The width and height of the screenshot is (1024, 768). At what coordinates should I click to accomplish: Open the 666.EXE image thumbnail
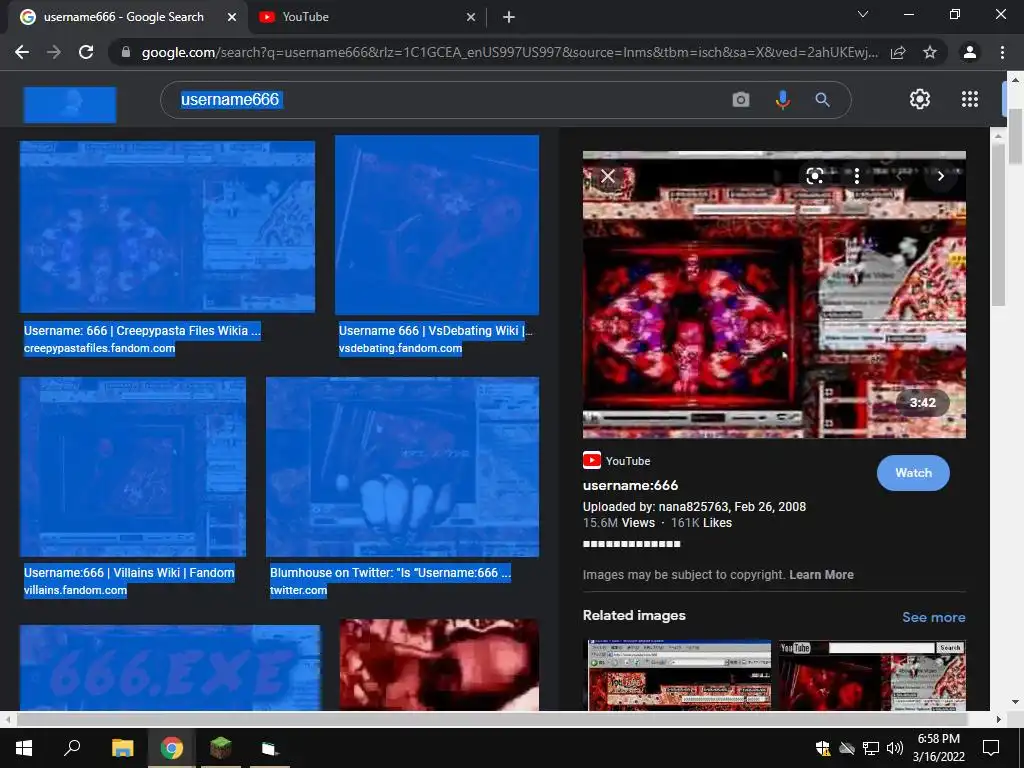point(170,667)
